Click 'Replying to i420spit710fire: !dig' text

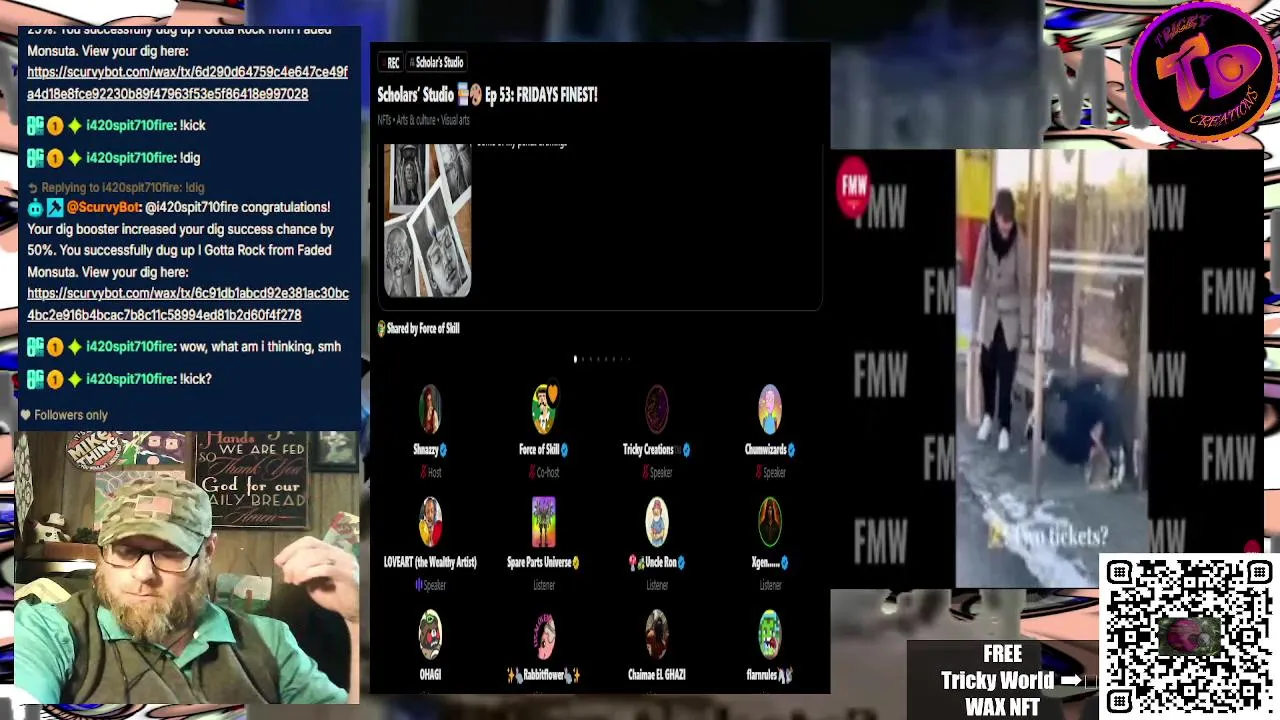click(122, 187)
